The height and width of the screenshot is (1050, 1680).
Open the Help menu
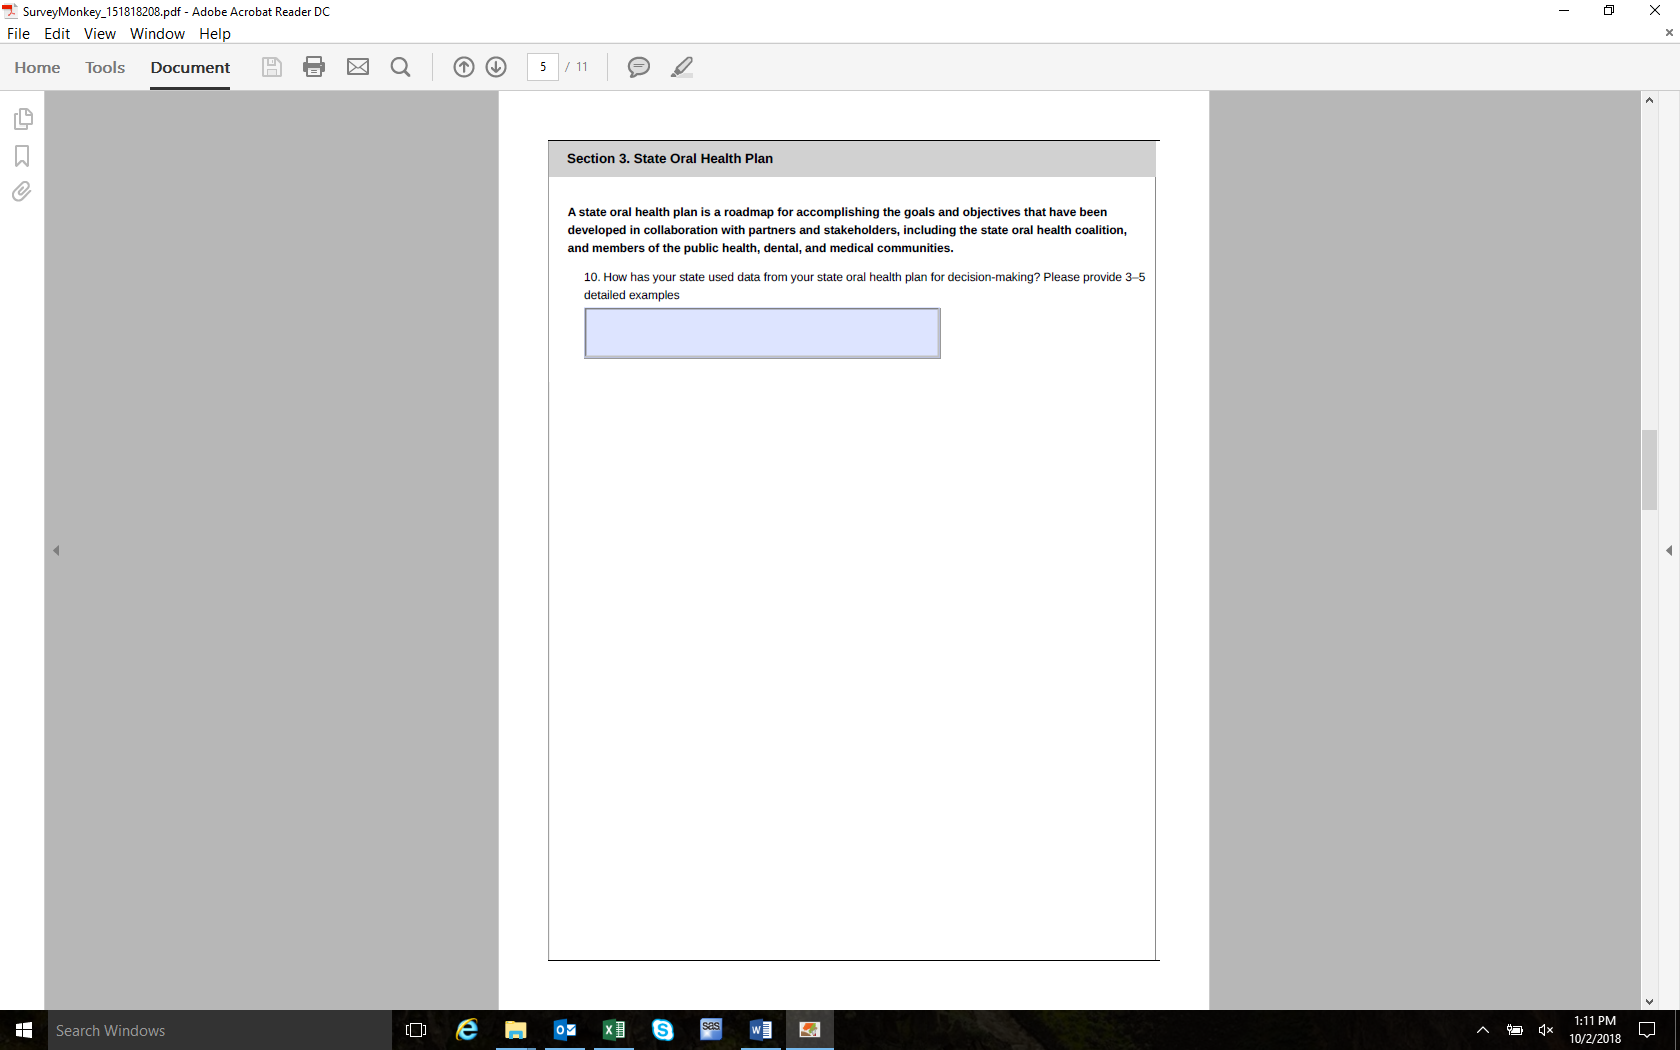pyautogui.click(x=215, y=33)
